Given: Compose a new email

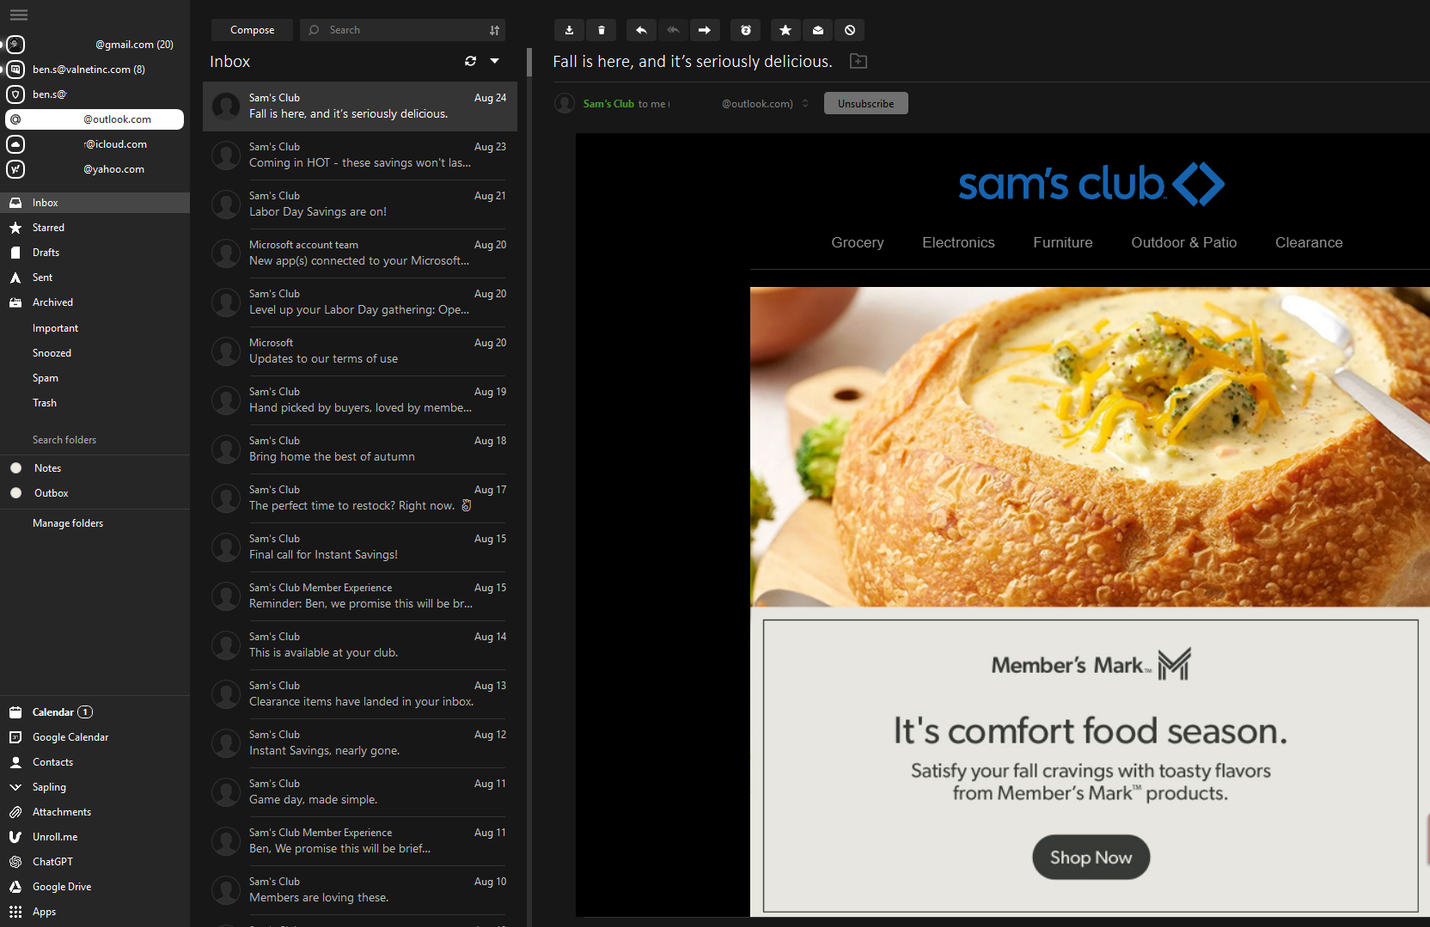Looking at the screenshot, I should (x=251, y=30).
